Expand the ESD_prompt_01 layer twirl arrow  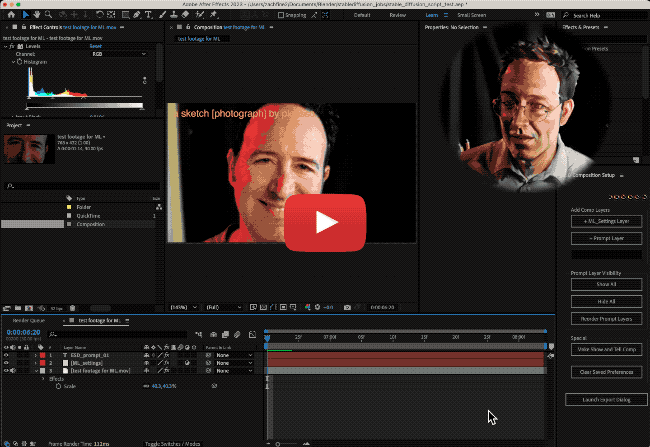click(36, 355)
